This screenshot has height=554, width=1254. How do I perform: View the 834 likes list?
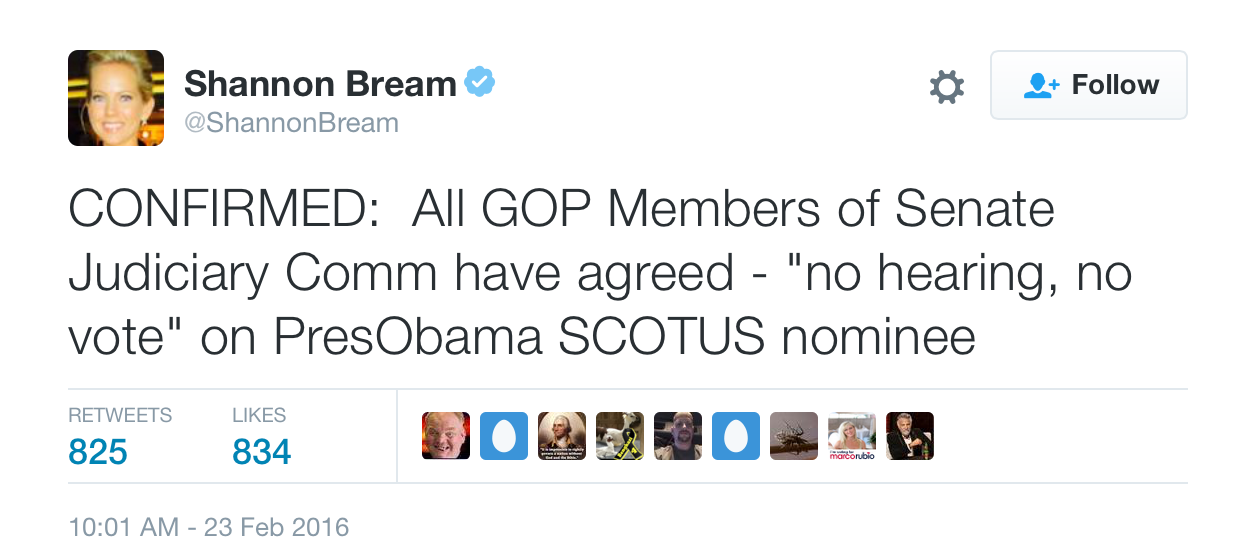point(261,452)
